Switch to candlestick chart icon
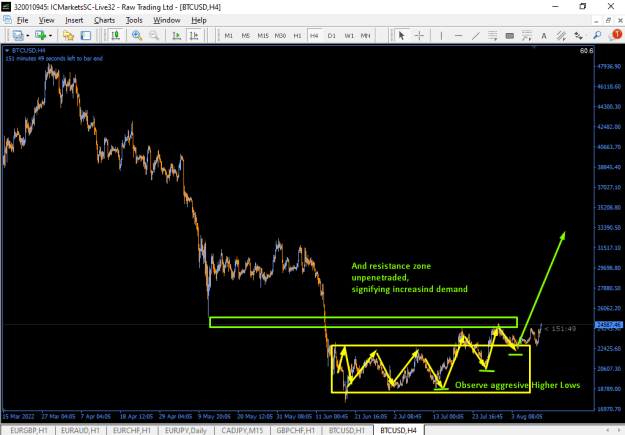625x435 pixels. (116, 35)
